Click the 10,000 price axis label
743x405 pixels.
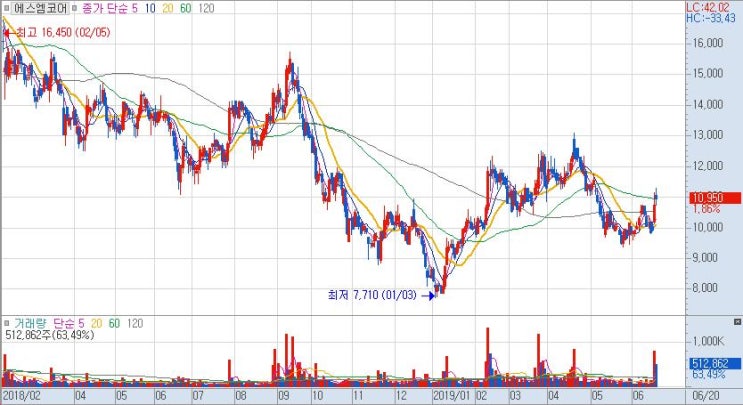(x=708, y=227)
